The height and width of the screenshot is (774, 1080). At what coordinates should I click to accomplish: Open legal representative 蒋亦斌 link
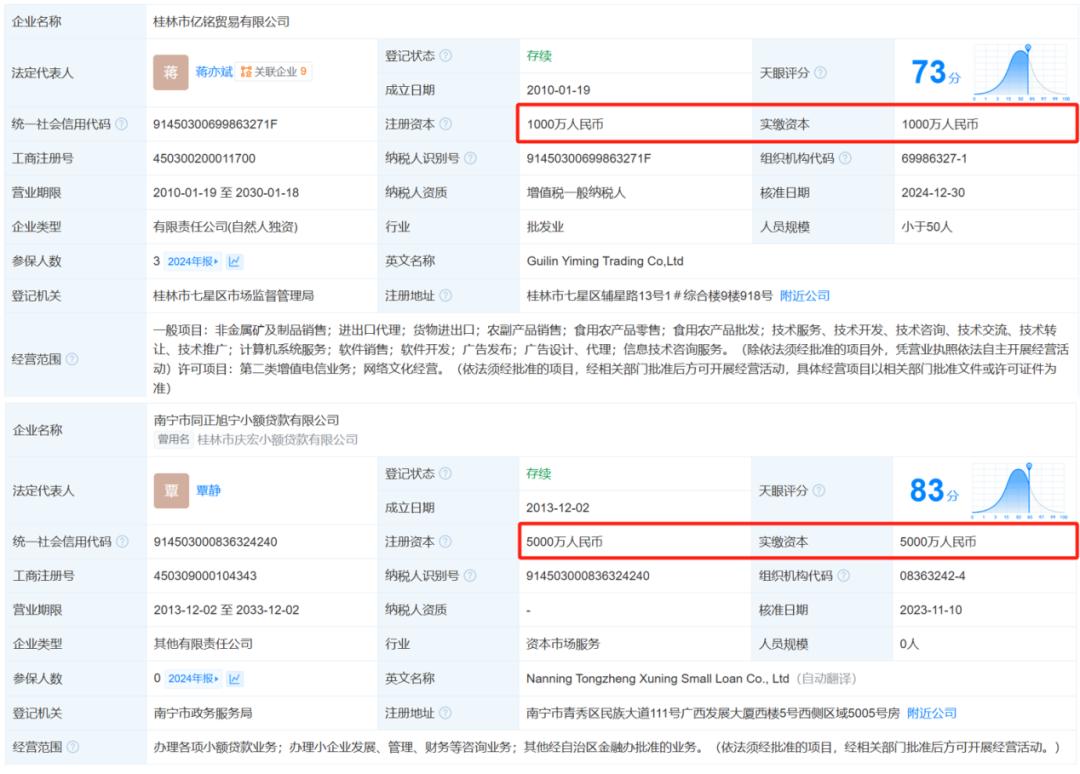point(214,72)
